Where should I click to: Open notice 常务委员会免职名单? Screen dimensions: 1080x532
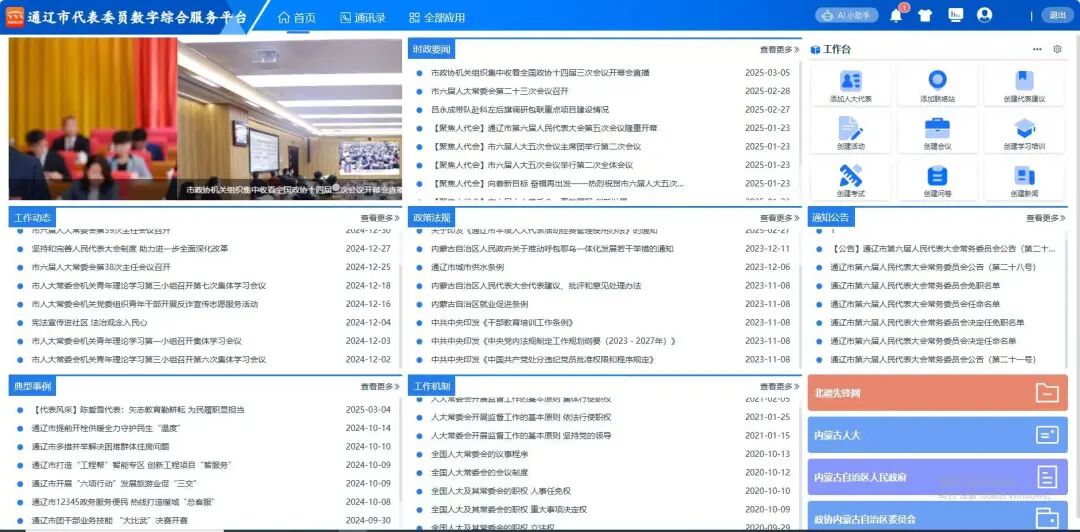tap(915, 285)
